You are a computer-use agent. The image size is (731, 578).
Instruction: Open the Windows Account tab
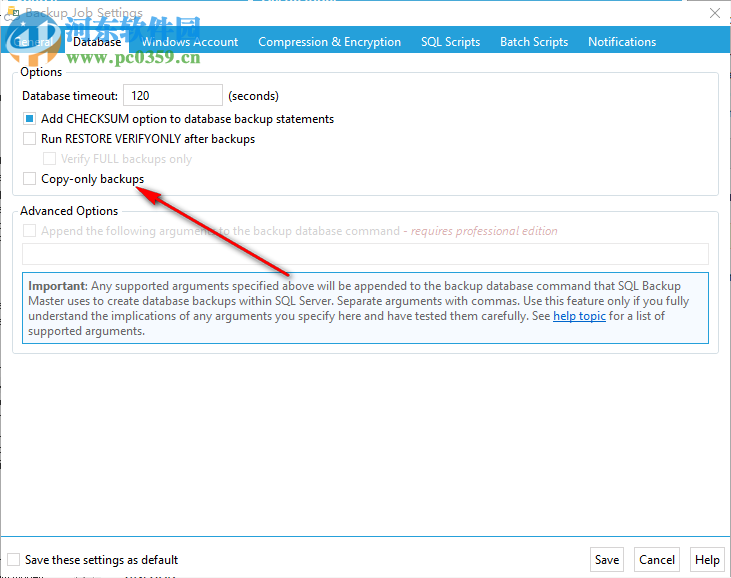click(190, 42)
